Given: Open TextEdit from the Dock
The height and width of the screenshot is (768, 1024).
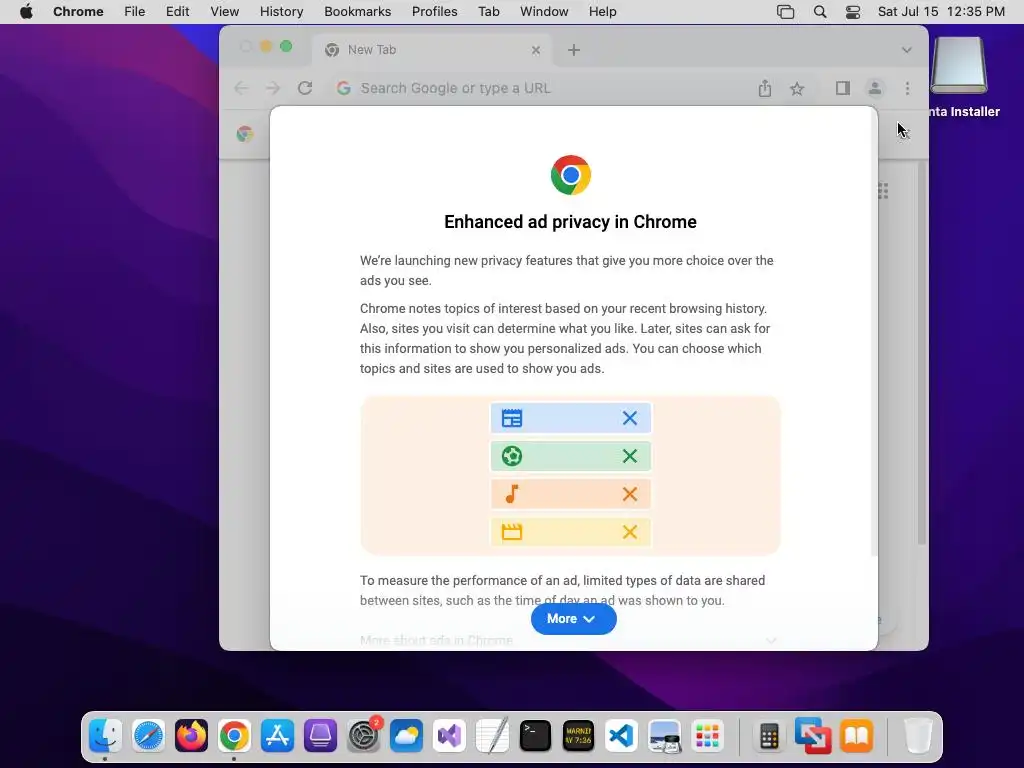Looking at the screenshot, I should point(492,736).
